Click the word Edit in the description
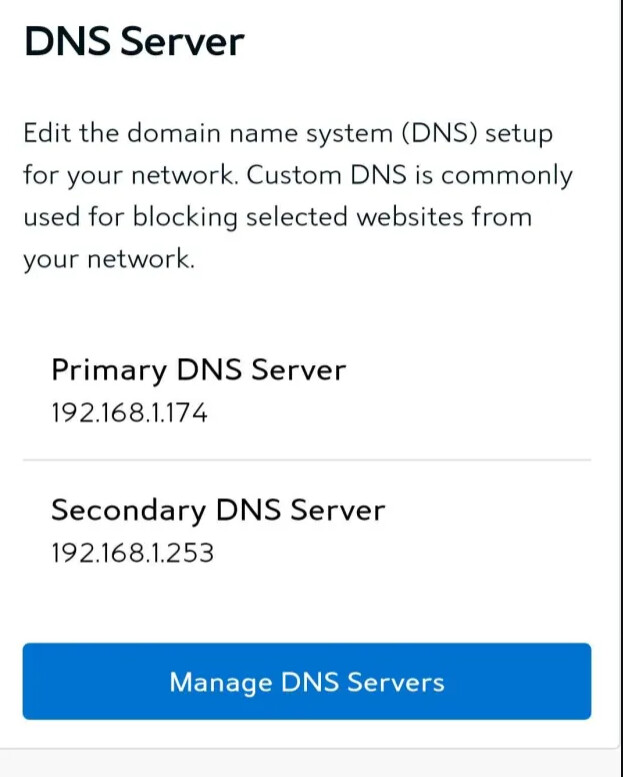Viewport: 623px width, 777px height. click(47, 133)
